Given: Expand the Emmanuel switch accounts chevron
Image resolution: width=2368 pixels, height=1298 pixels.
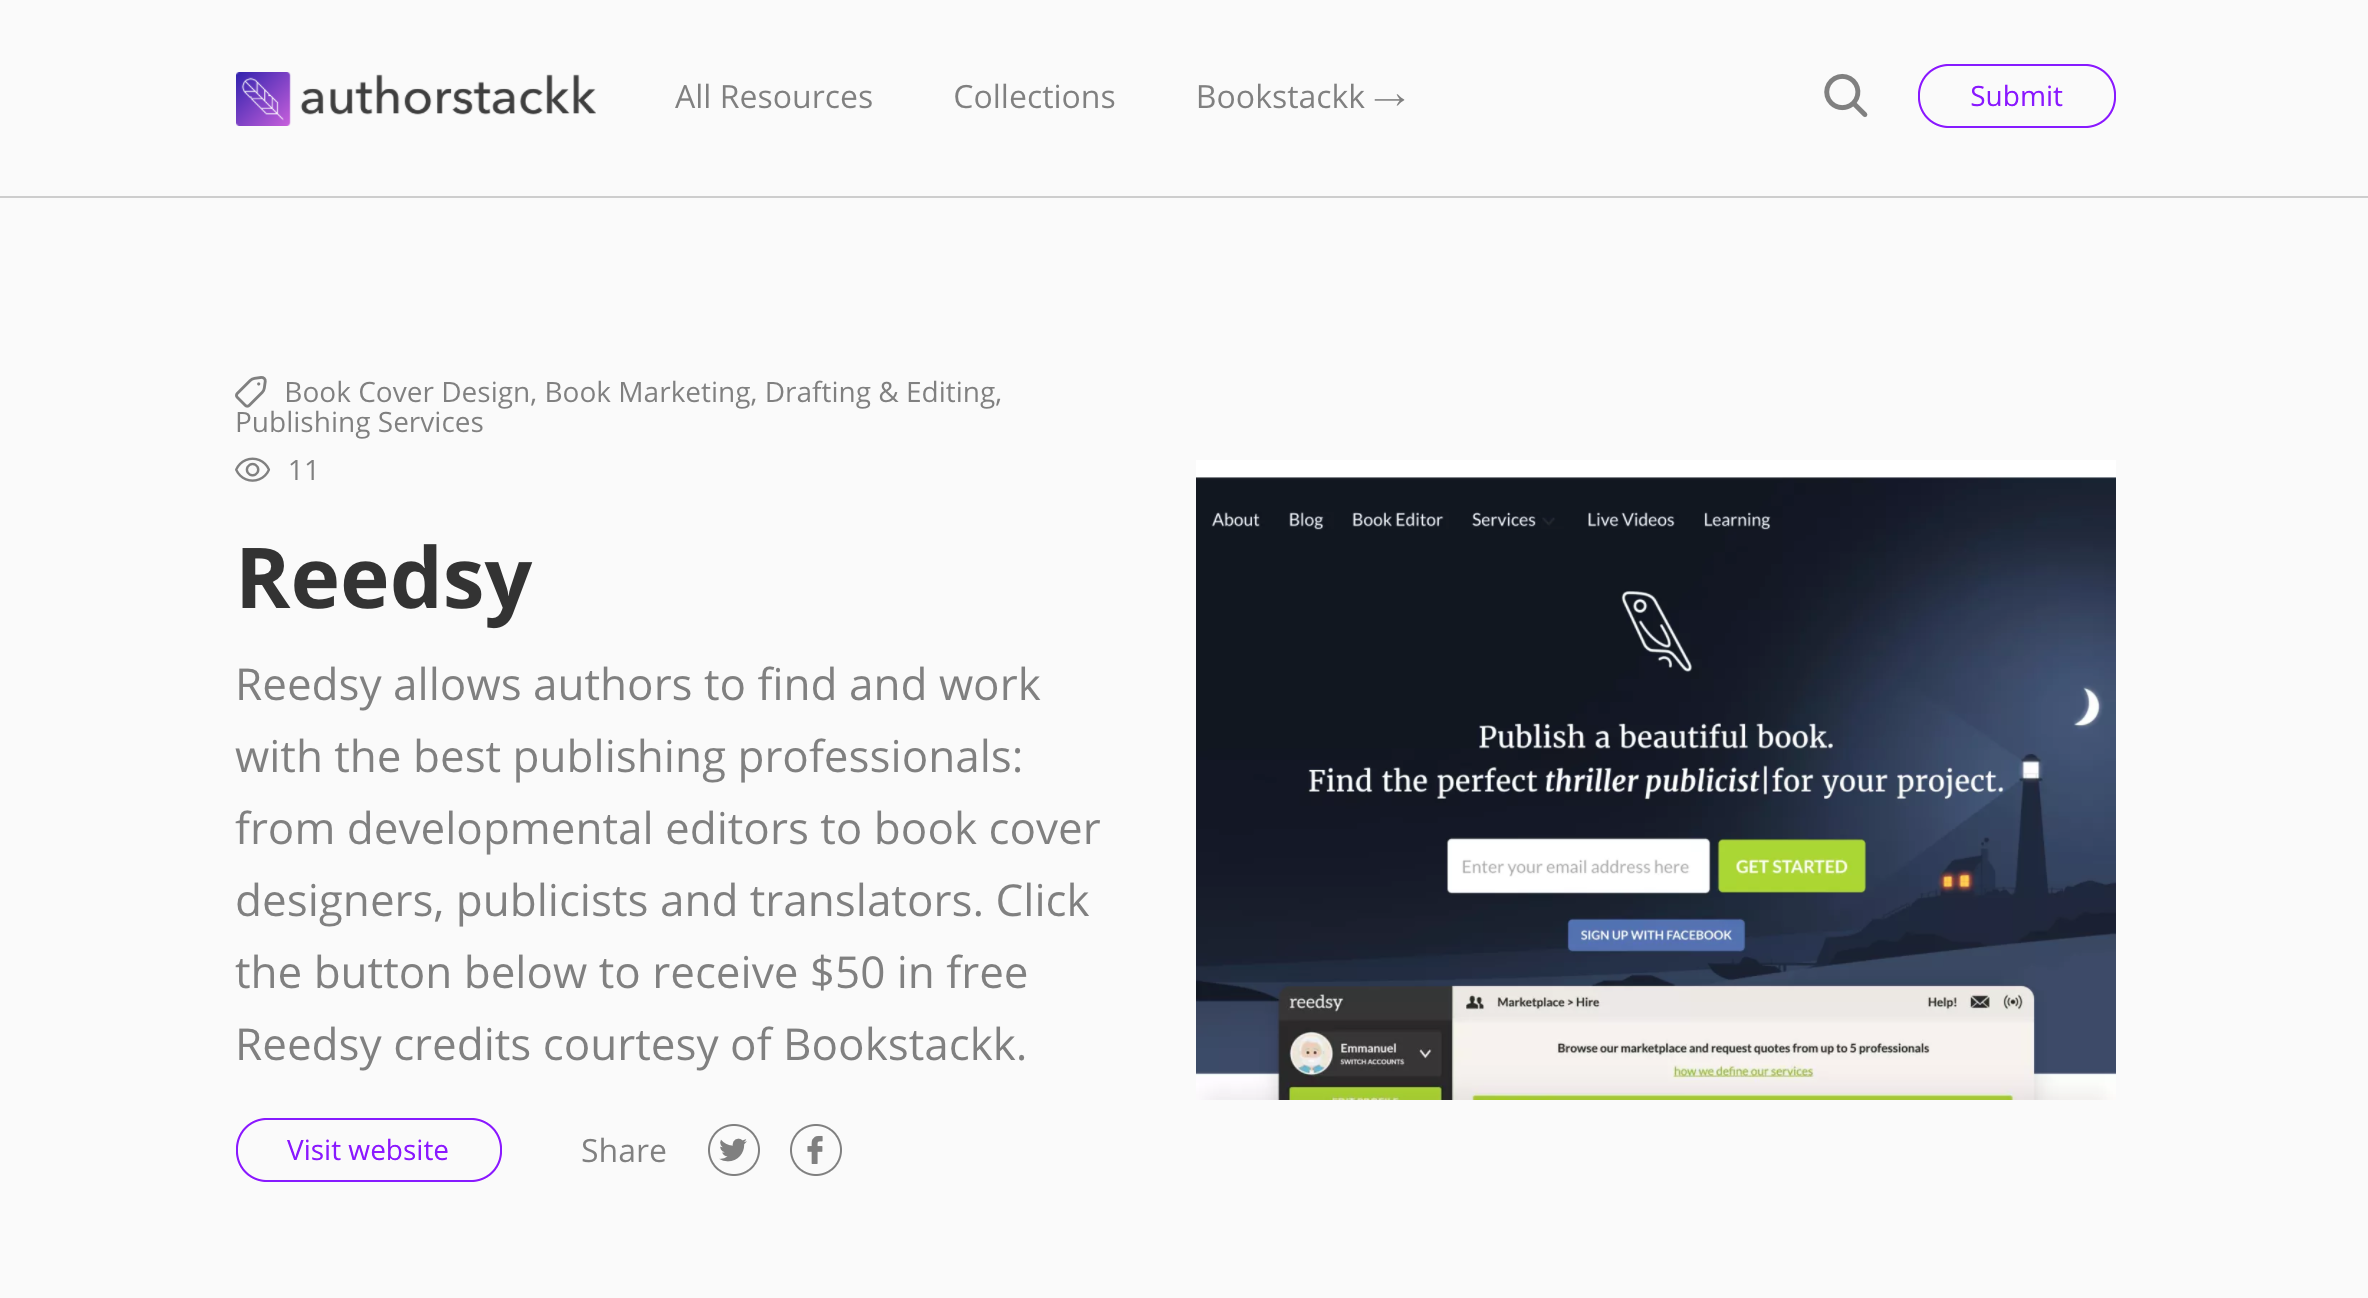Looking at the screenshot, I should tap(1425, 1053).
